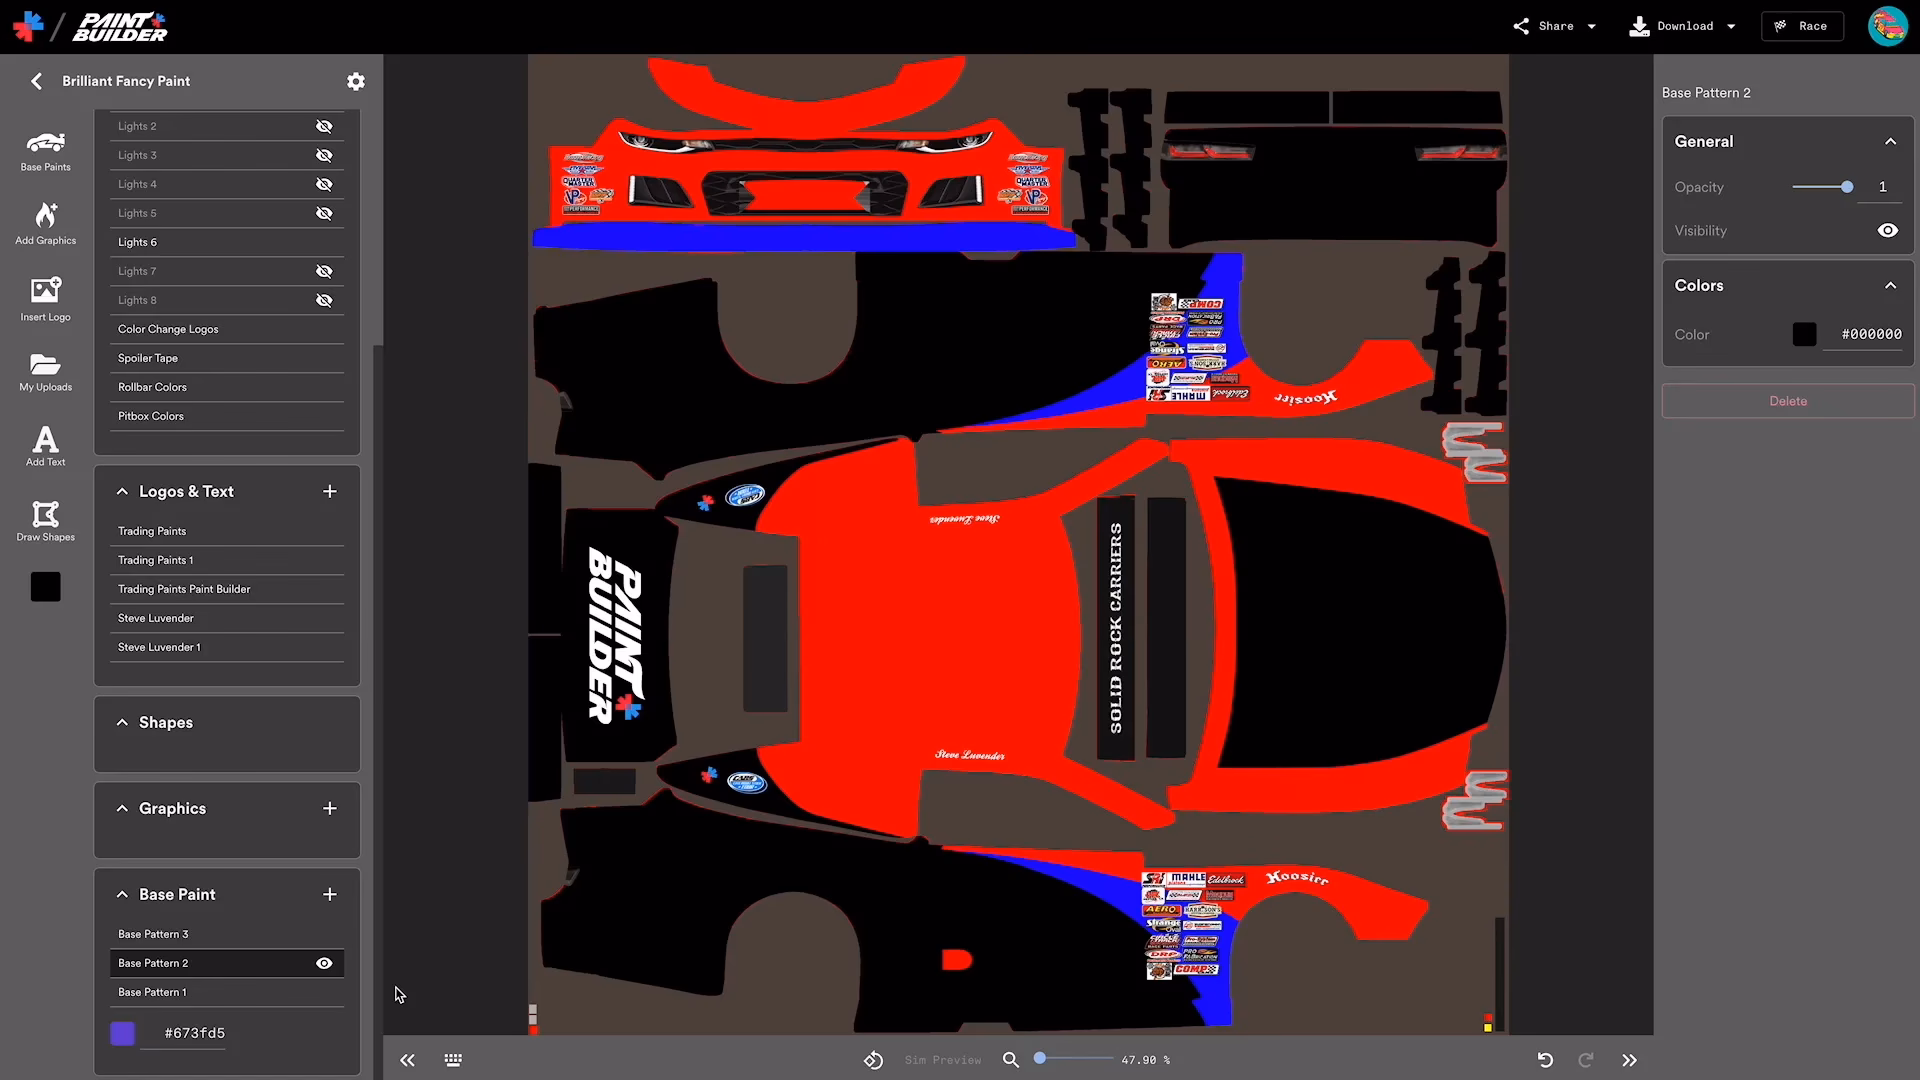
Task: Add a new Base Paint layer
Action: click(330, 894)
